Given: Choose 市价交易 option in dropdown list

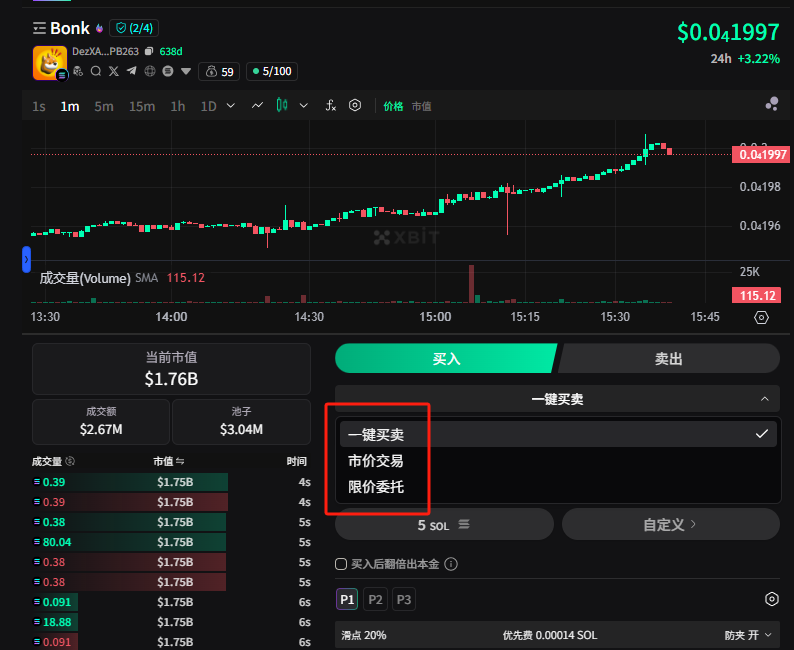Looking at the screenshot, I should click(x=376, y=461).
